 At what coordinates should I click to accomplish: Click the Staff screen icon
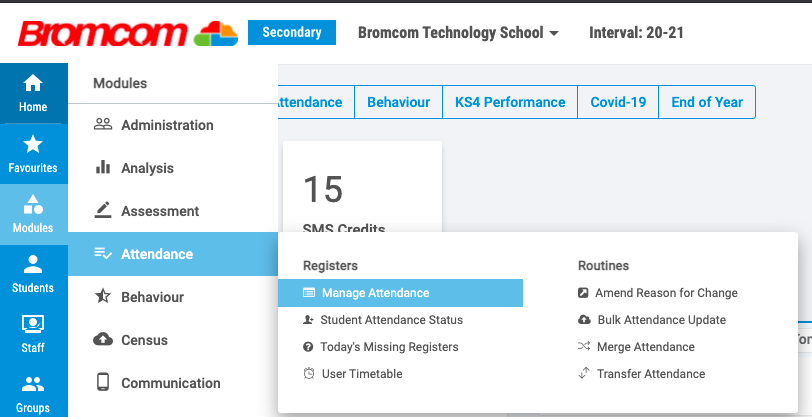33,324
